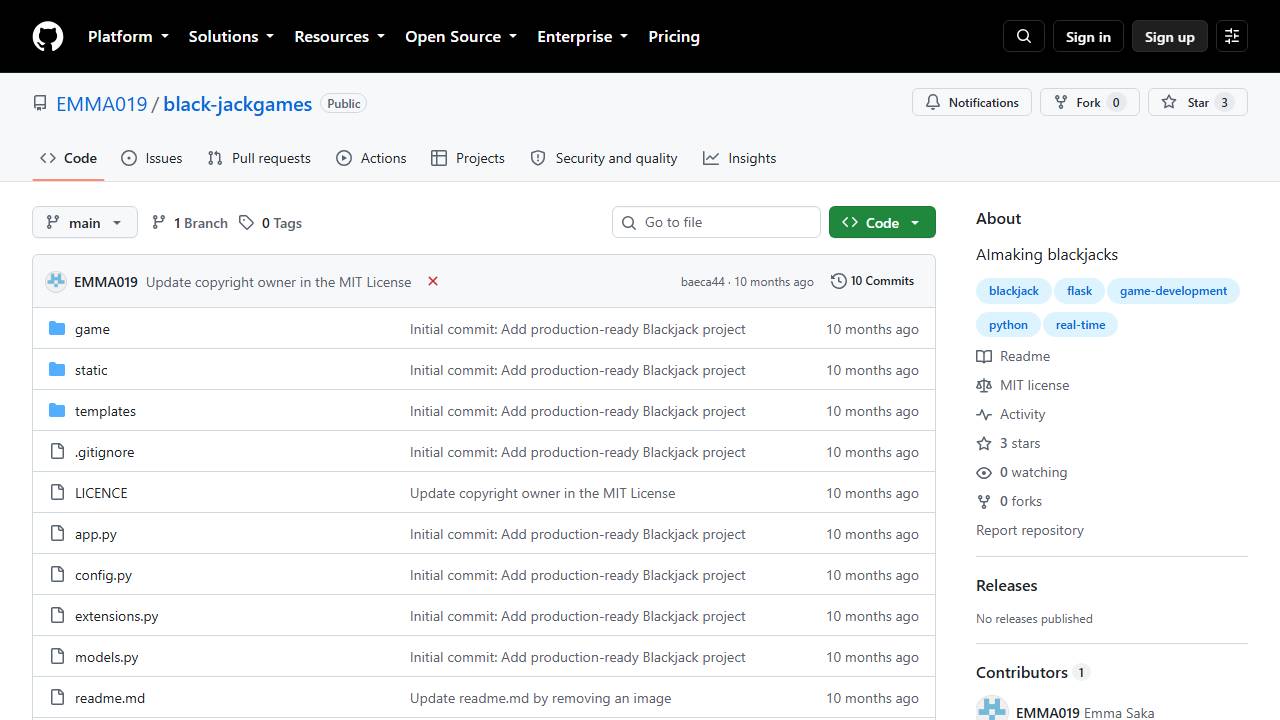View the 10 Commits history link
Image resolution: width=1280 pixels, height=720 pixels.
873,281
